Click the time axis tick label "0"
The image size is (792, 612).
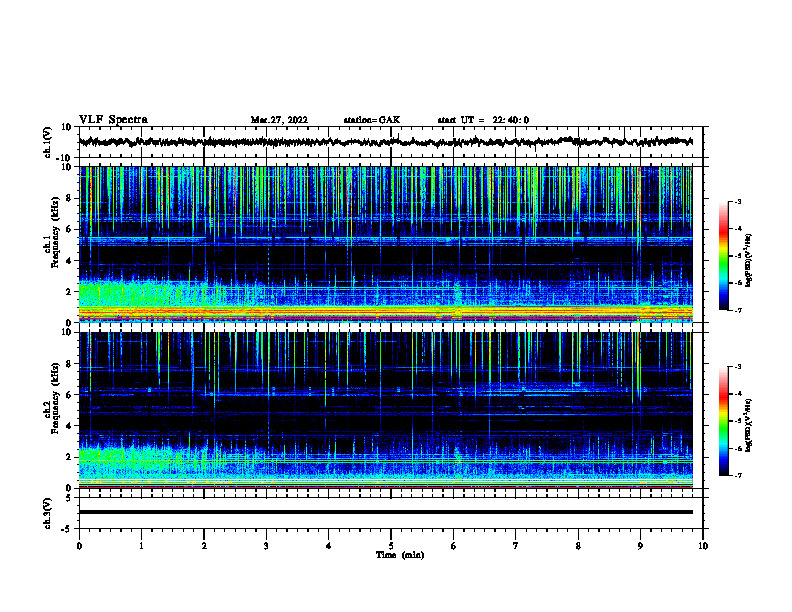click(x=79, y=546)
